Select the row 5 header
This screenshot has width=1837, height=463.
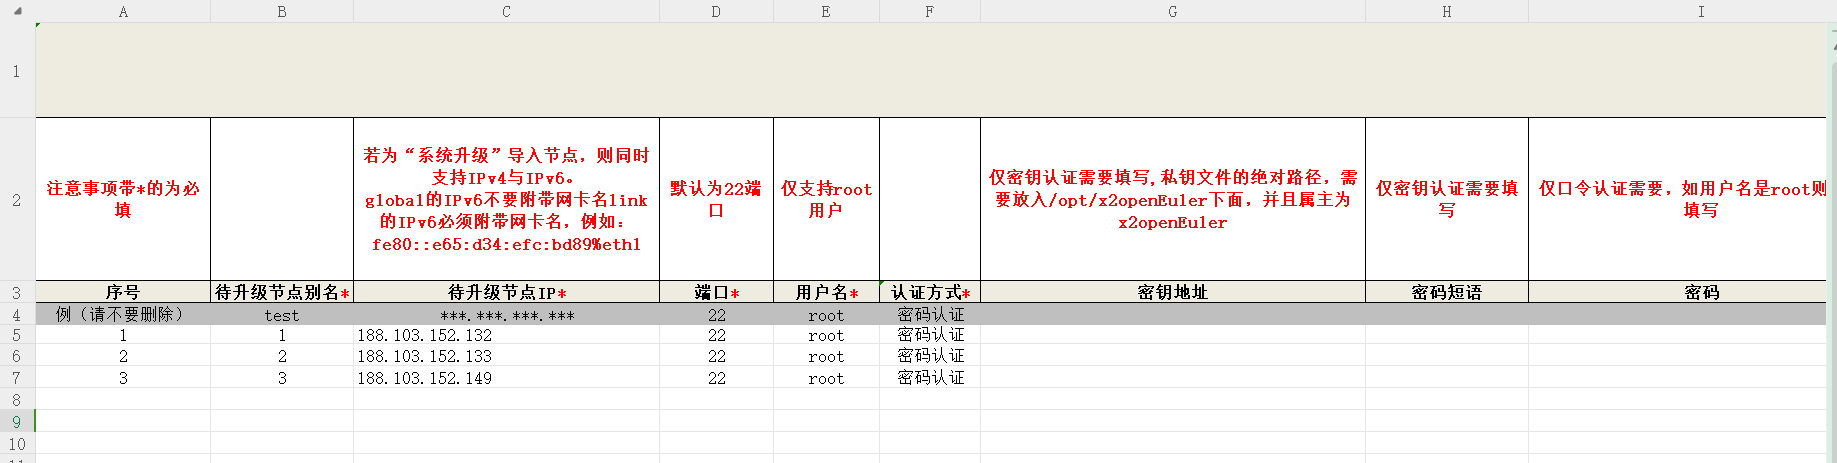[x=17, y=335]
